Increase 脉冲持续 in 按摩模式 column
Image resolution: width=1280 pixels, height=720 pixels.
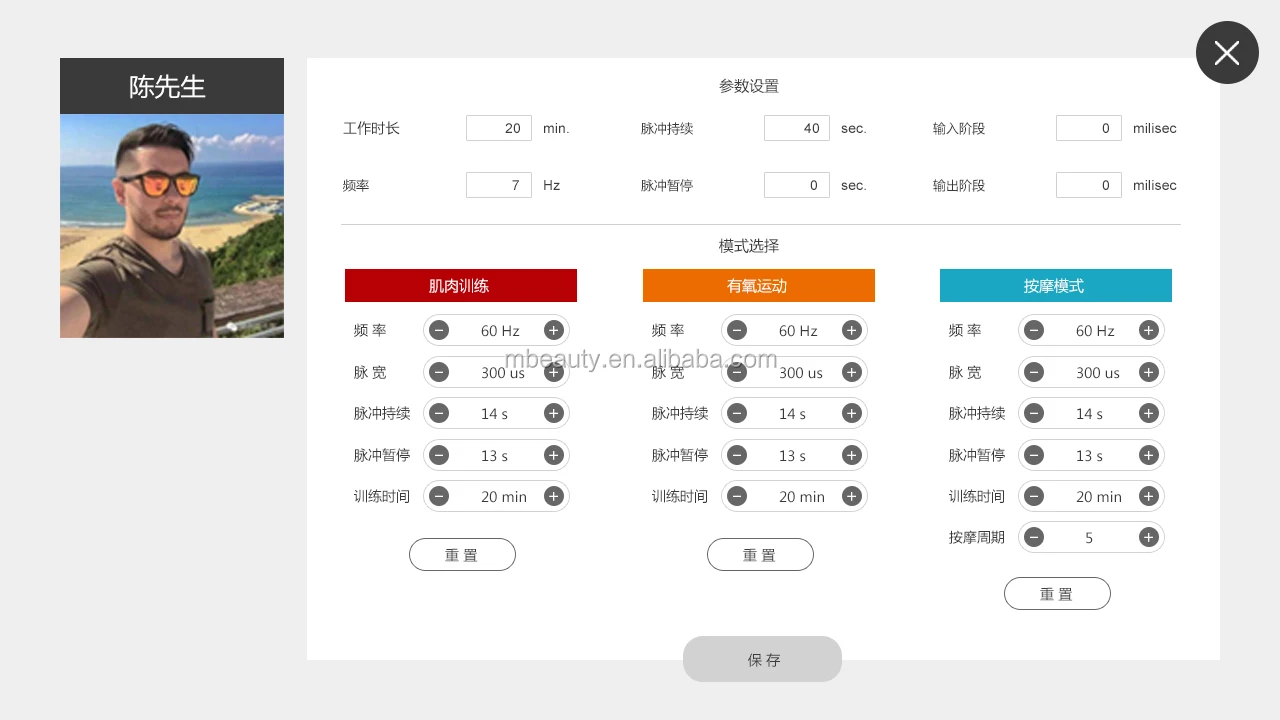pos(1148,413)
